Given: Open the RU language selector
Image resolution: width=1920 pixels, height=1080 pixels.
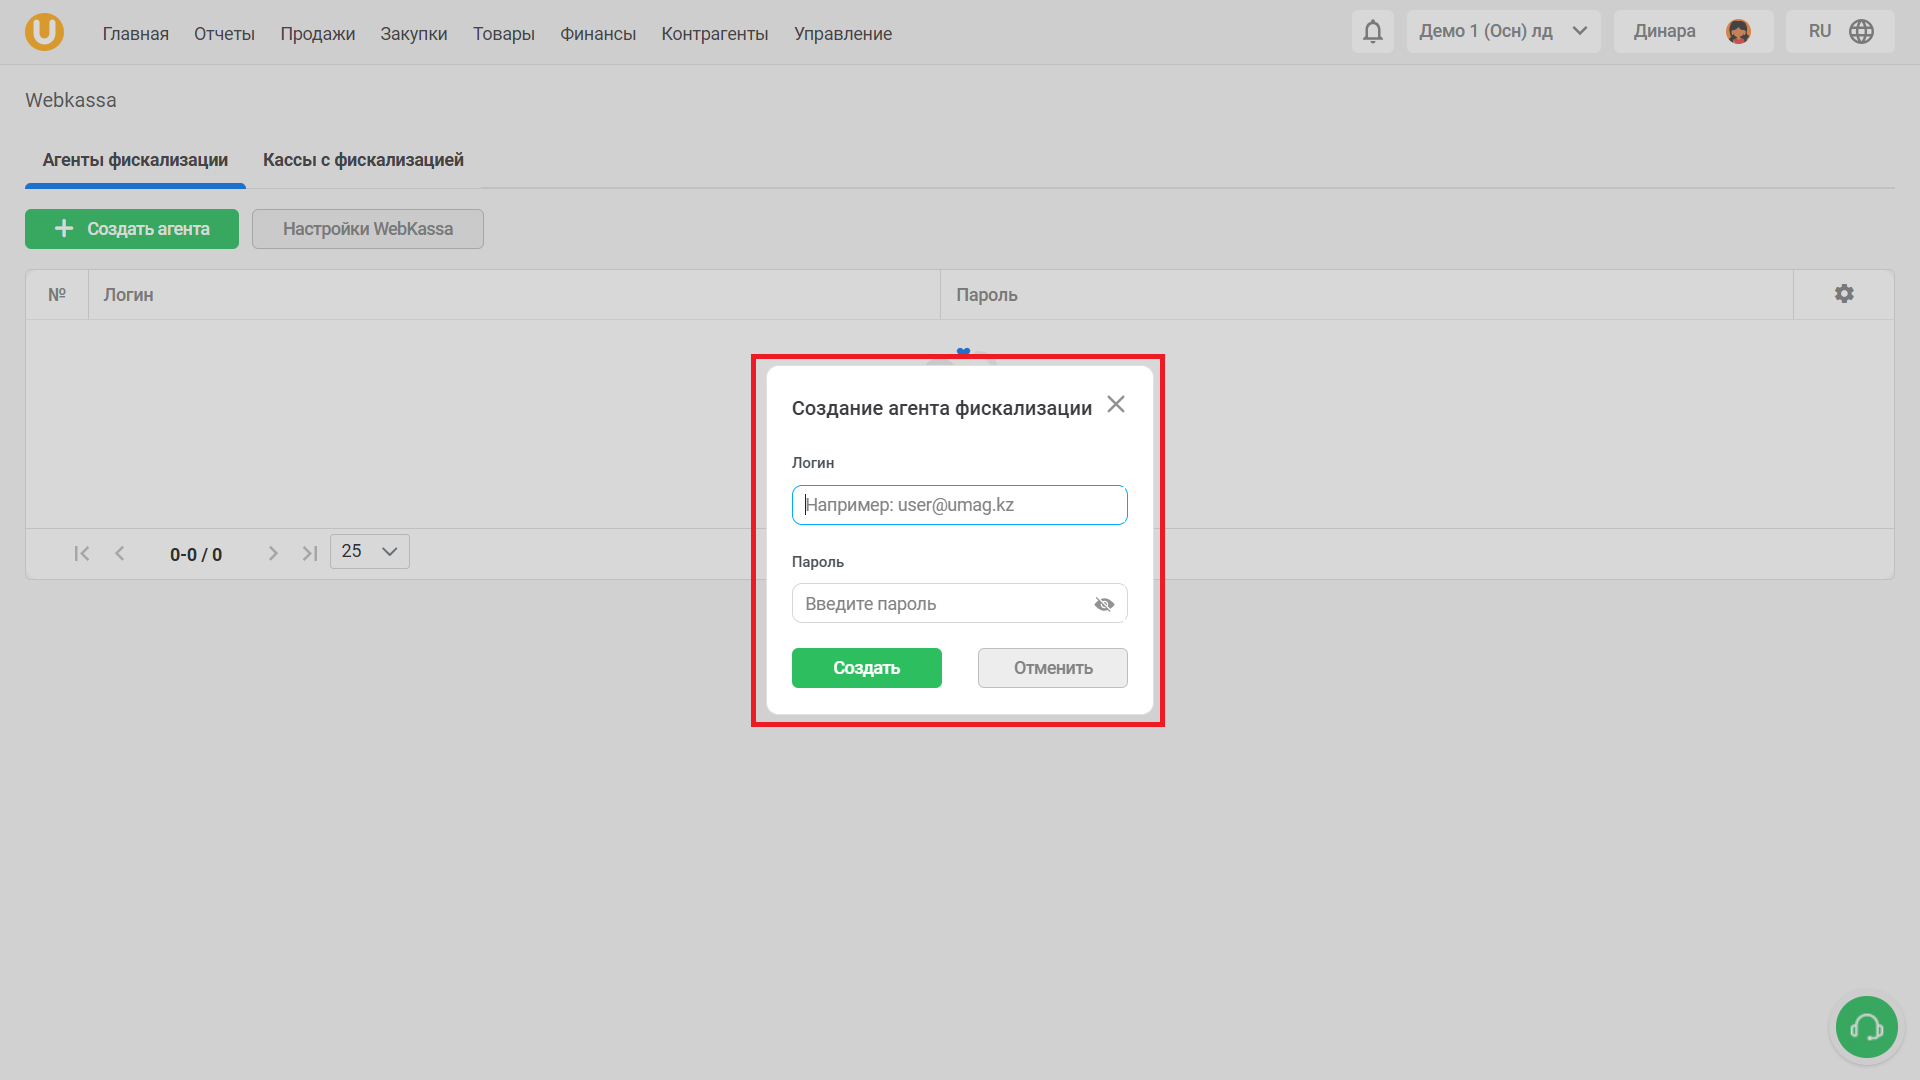Looking at the screenshot, I should 1820,32.
